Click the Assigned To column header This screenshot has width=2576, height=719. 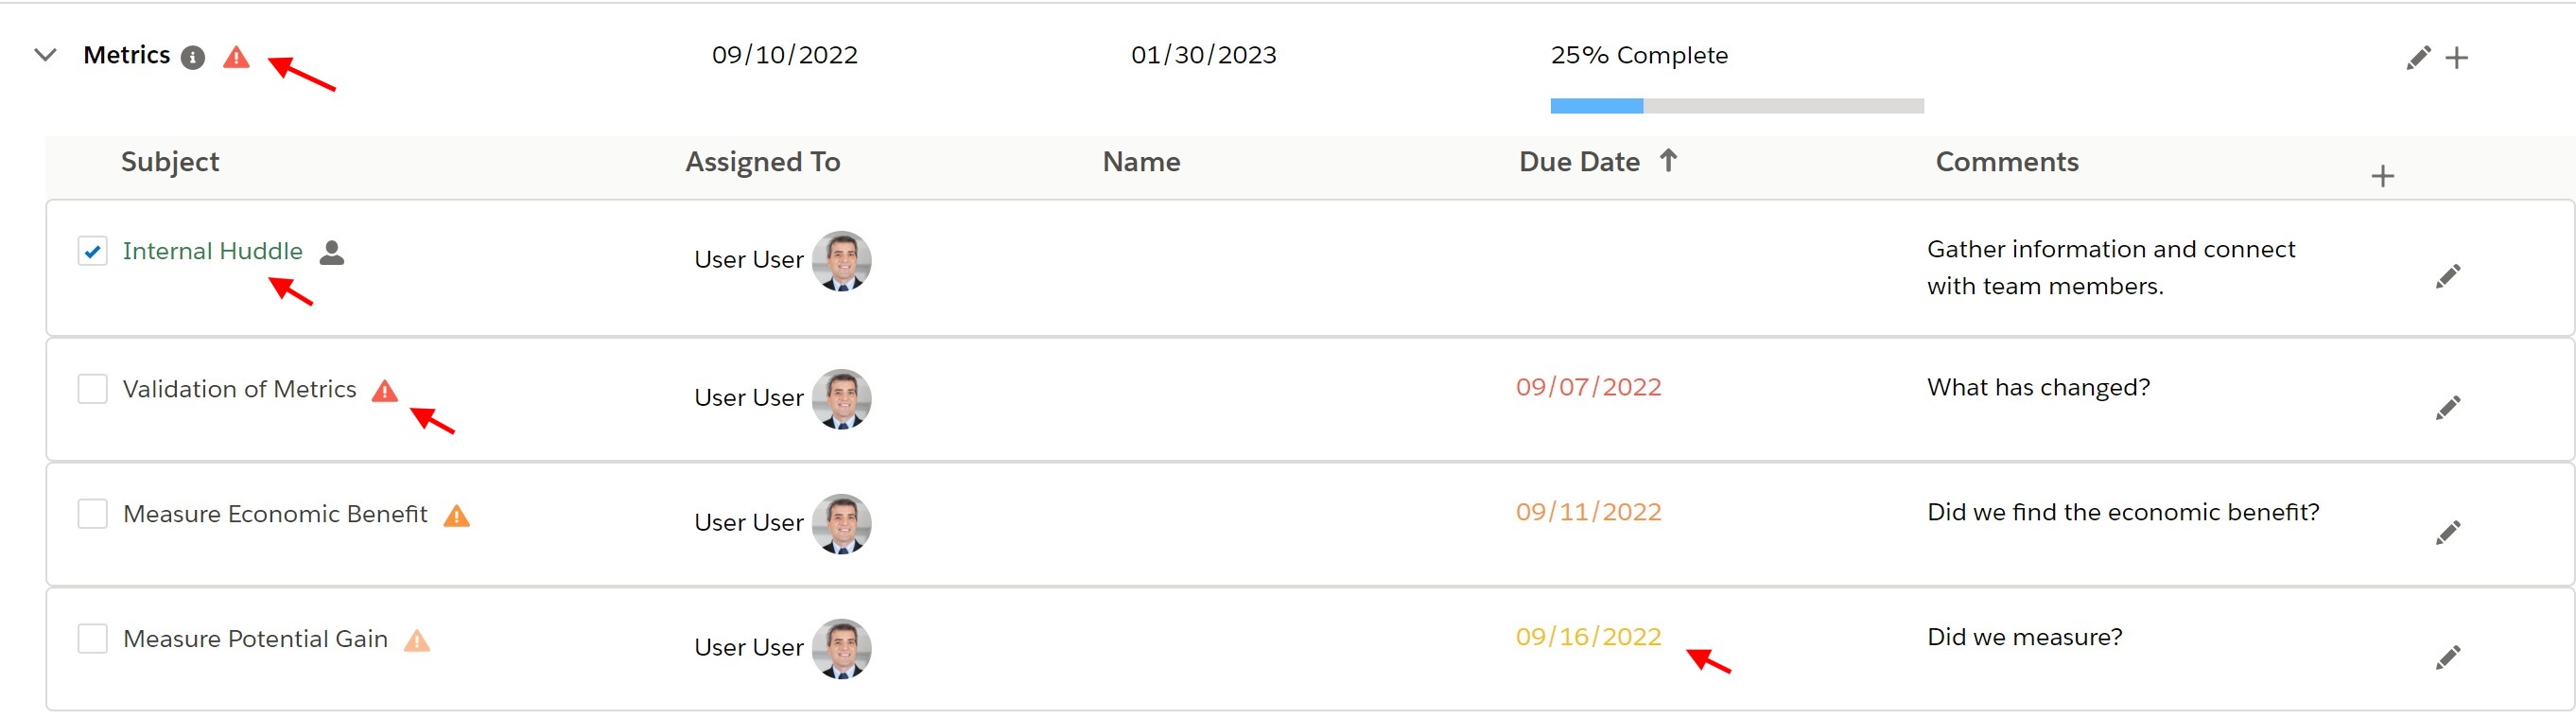click(x=762, y=162)
